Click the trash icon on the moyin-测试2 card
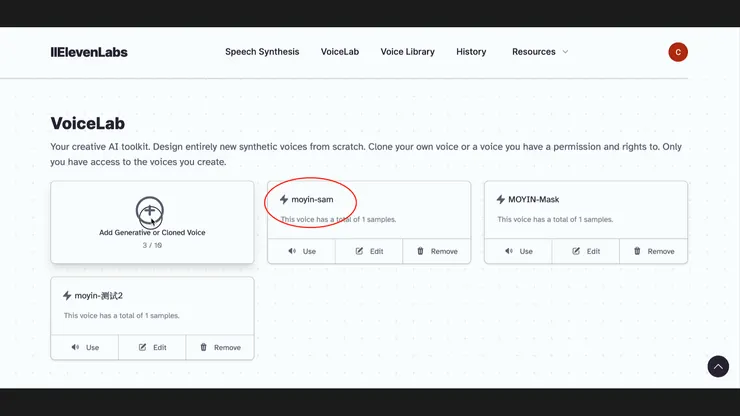The height and width of the screenshot is (416, 740). coord(203,347)
